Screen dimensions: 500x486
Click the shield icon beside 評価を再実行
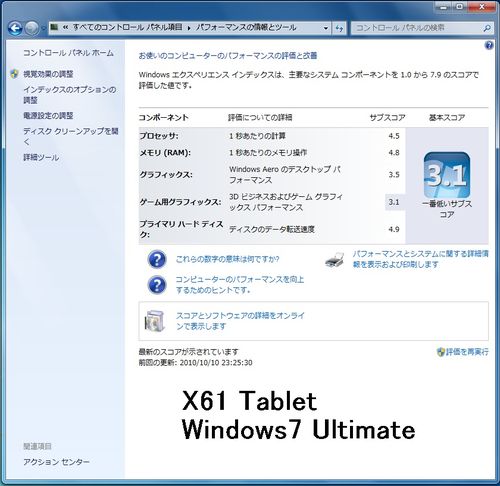[441, 352]
